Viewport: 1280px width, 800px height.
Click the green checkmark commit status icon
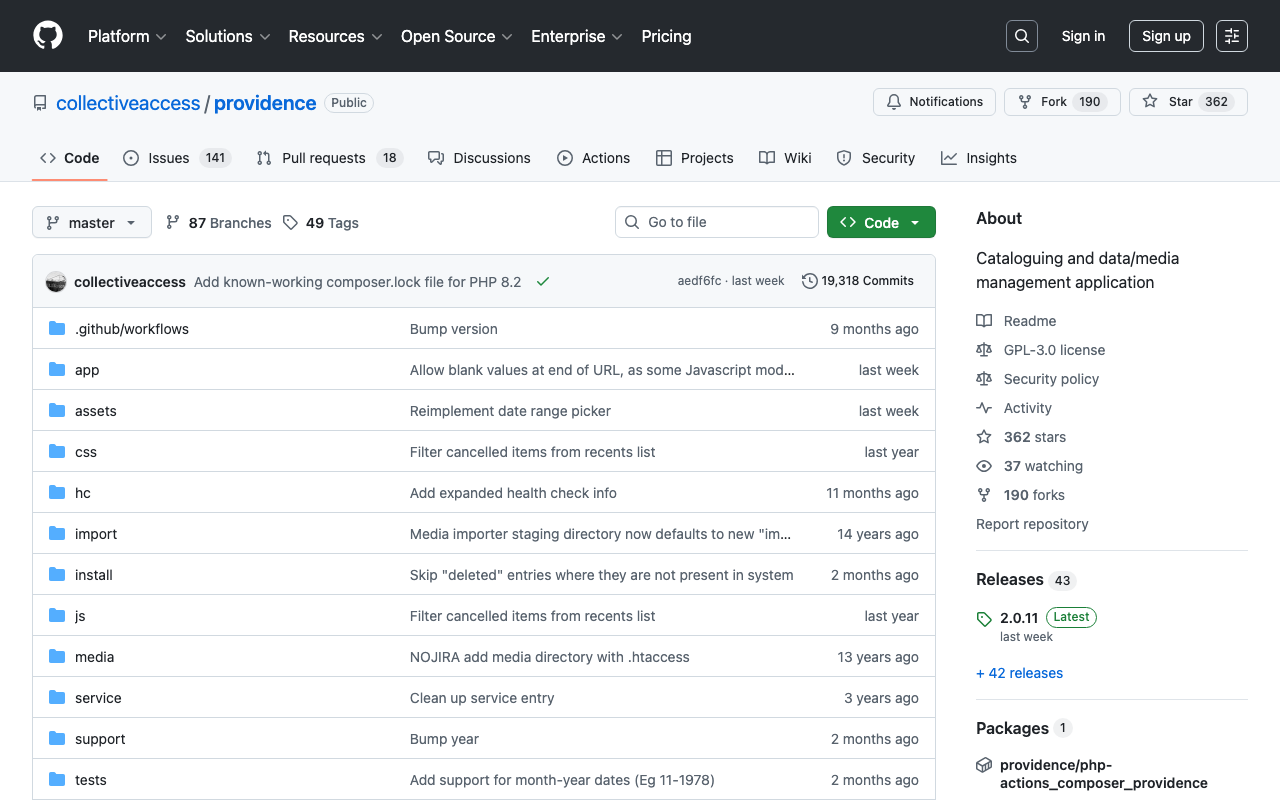543,282
